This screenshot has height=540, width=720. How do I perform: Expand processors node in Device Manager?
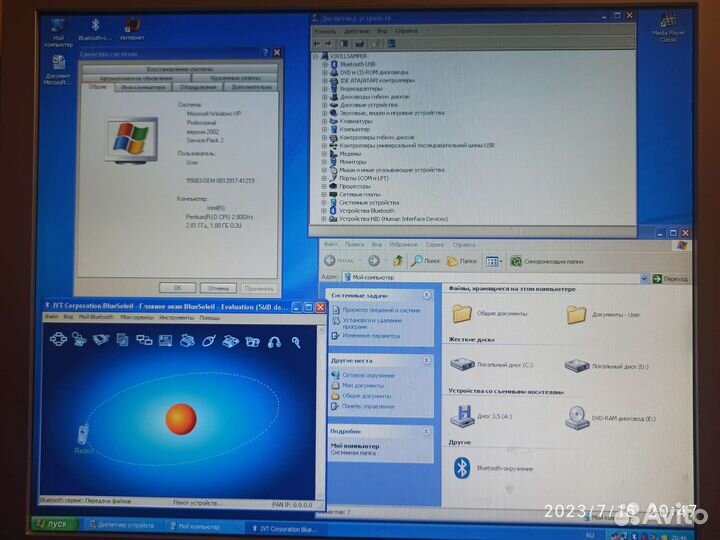tap(324, 186)
